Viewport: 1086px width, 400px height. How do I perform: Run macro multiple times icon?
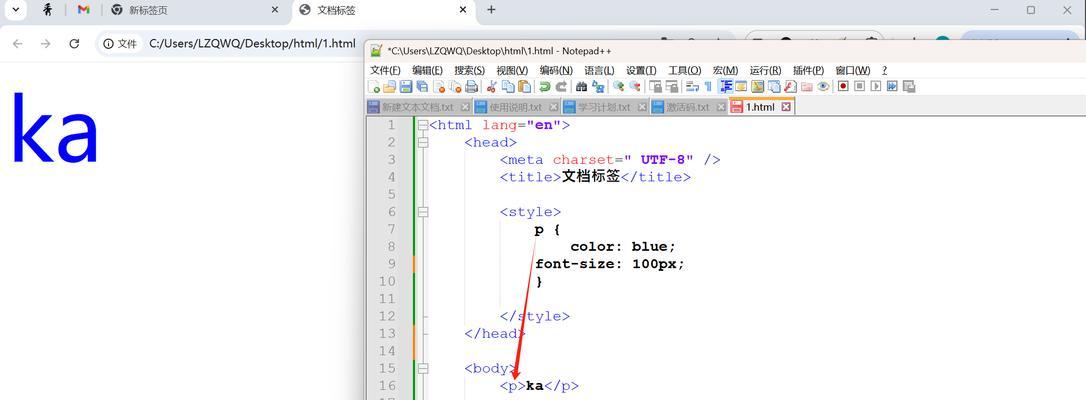pos(892,87)
